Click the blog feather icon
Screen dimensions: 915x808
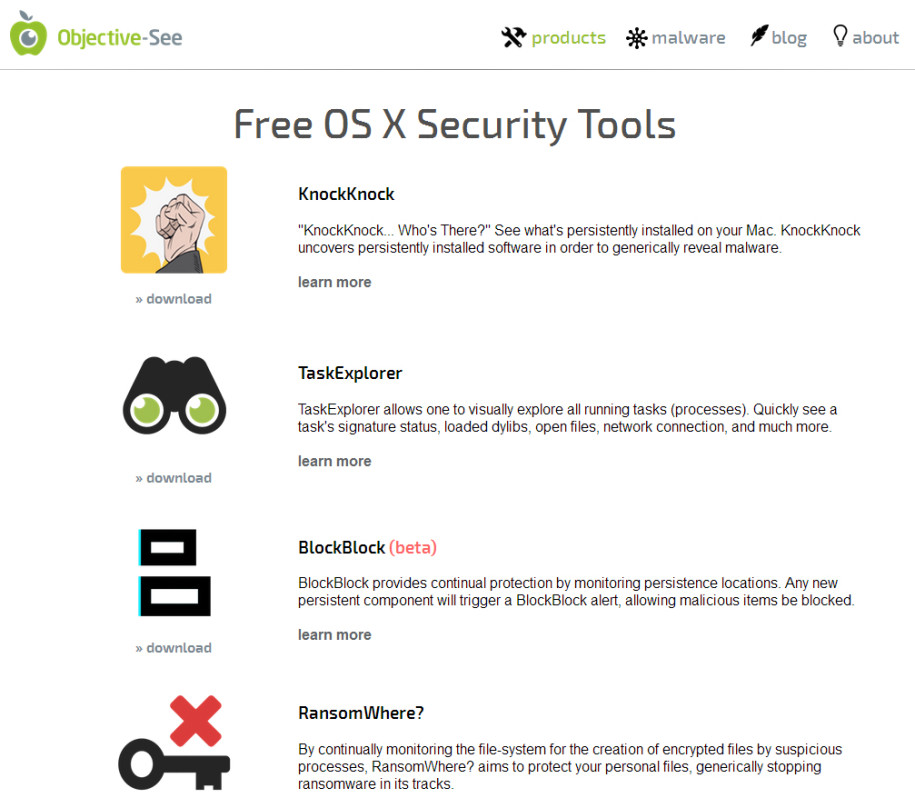(759, 36)
